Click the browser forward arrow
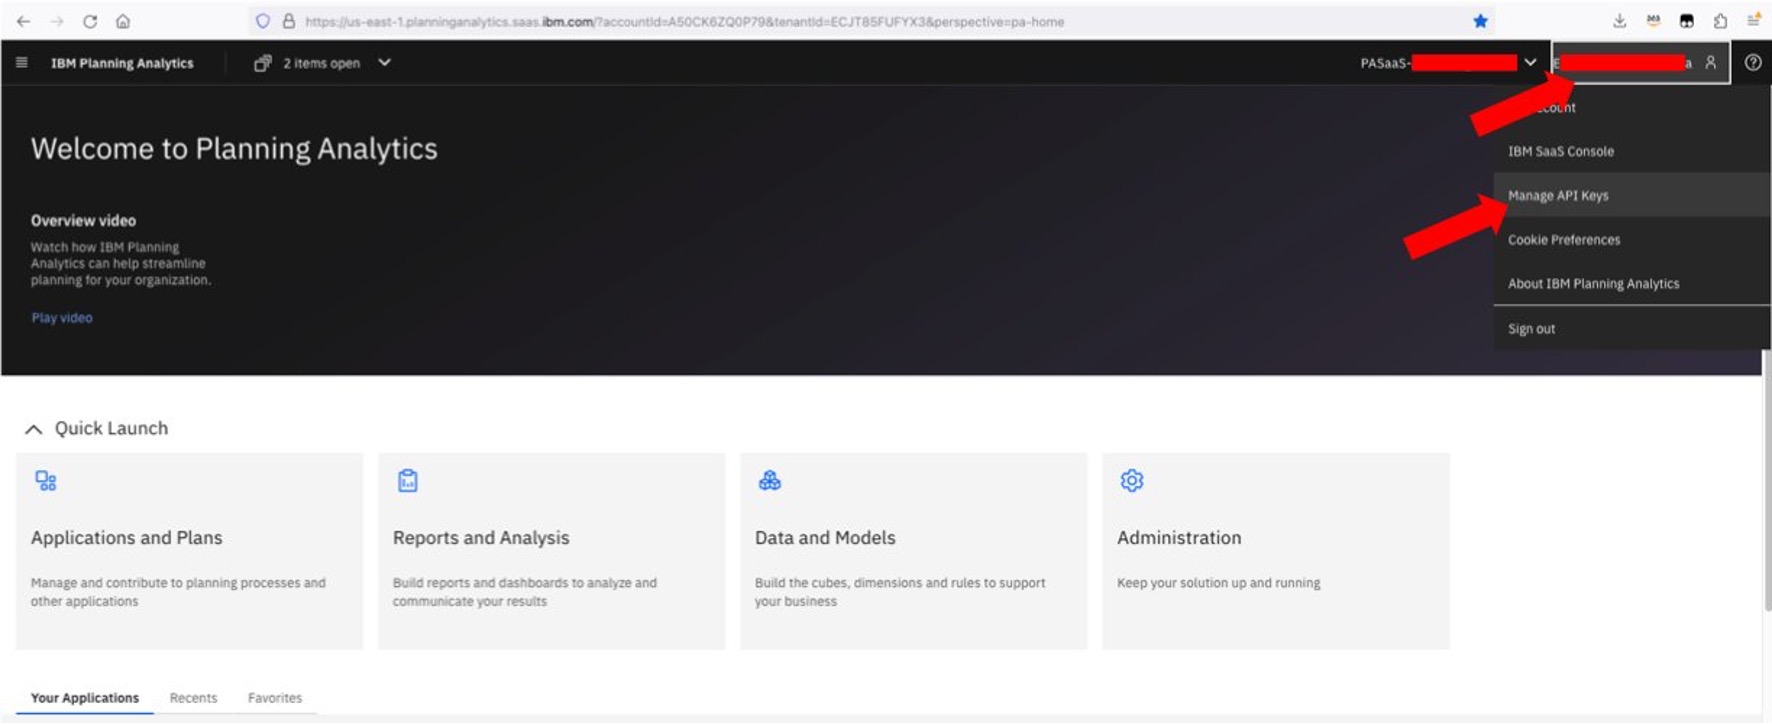Image resolution: width=1772 pixels, height=724 pixels. coord(57,21)
